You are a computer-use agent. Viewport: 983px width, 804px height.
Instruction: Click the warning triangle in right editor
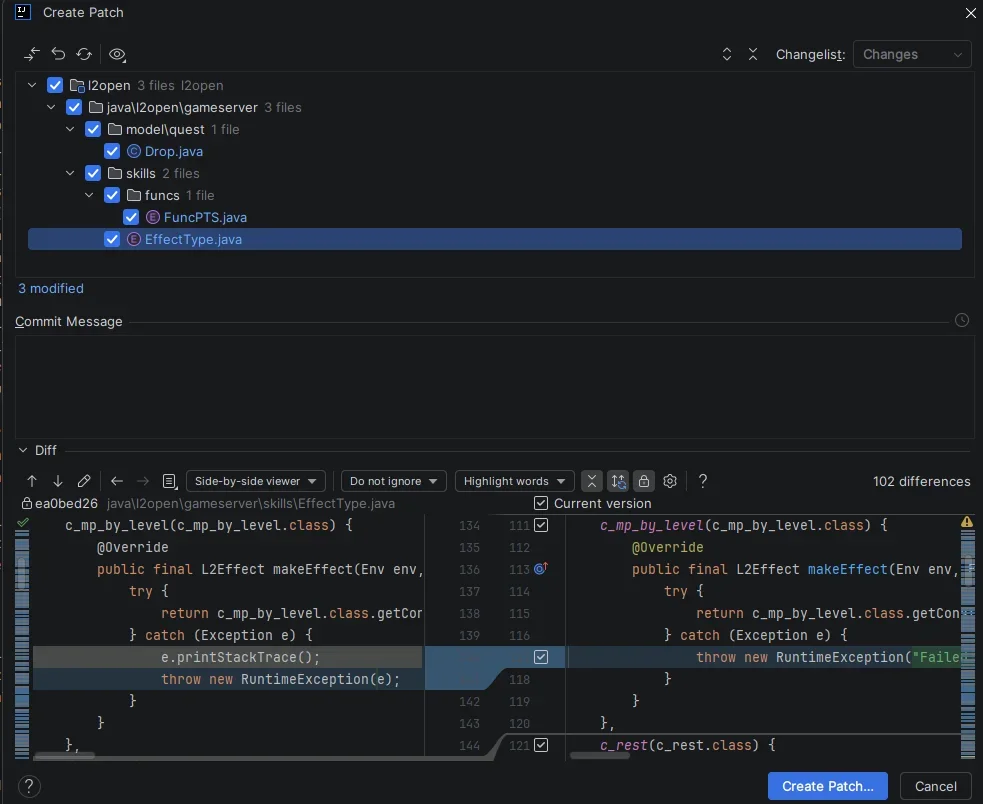(x=967, y=522)
